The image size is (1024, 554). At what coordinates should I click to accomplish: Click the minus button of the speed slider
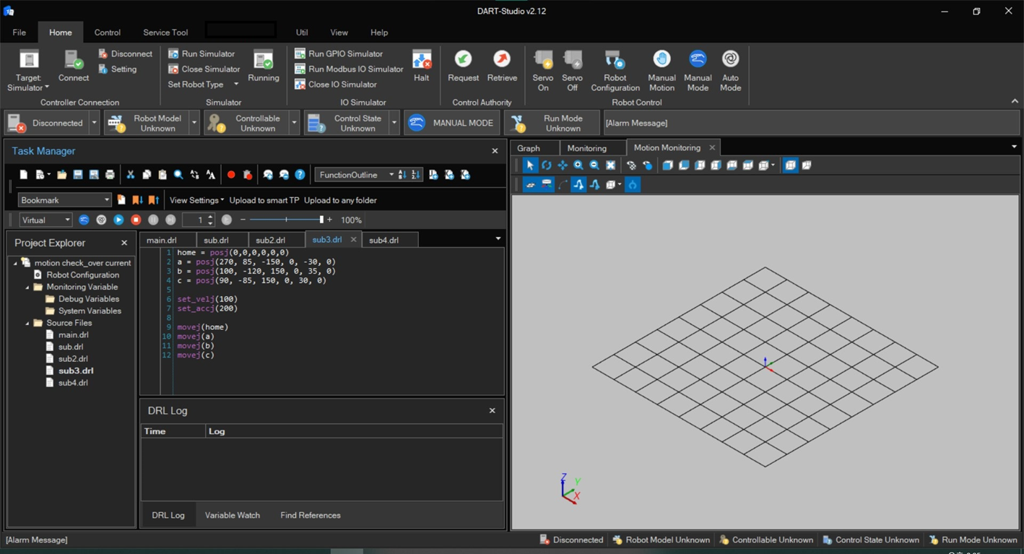(x=243, y=220)
